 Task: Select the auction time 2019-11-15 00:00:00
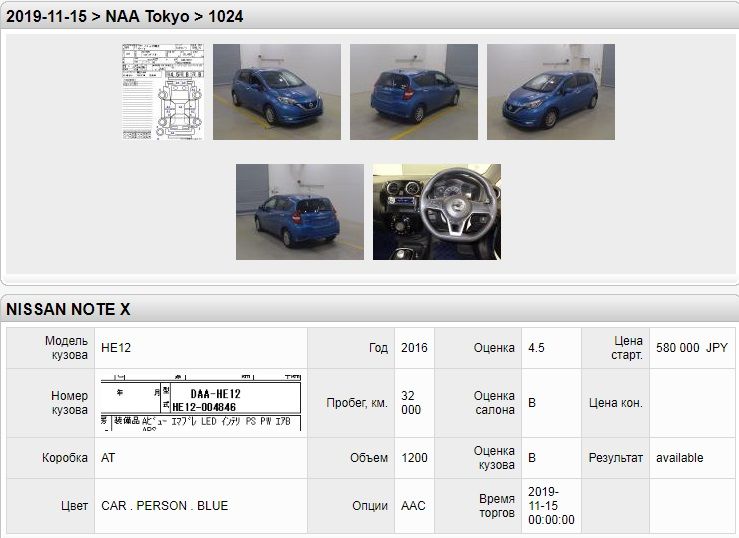[x=551, y=505]
